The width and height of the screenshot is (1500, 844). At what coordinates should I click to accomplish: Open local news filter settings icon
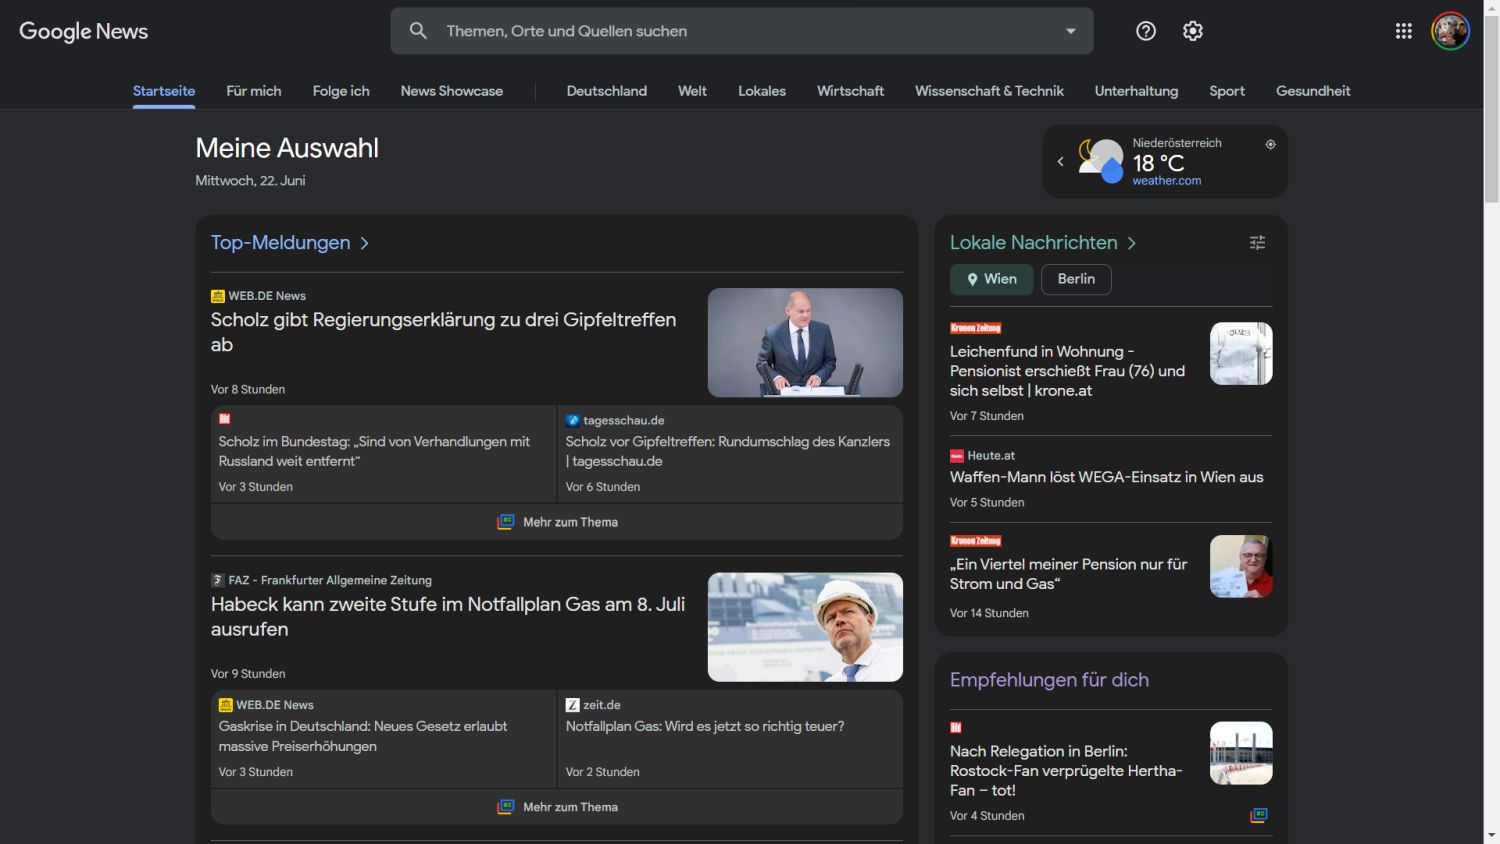pyautogui.click(x=1257, y=243)
